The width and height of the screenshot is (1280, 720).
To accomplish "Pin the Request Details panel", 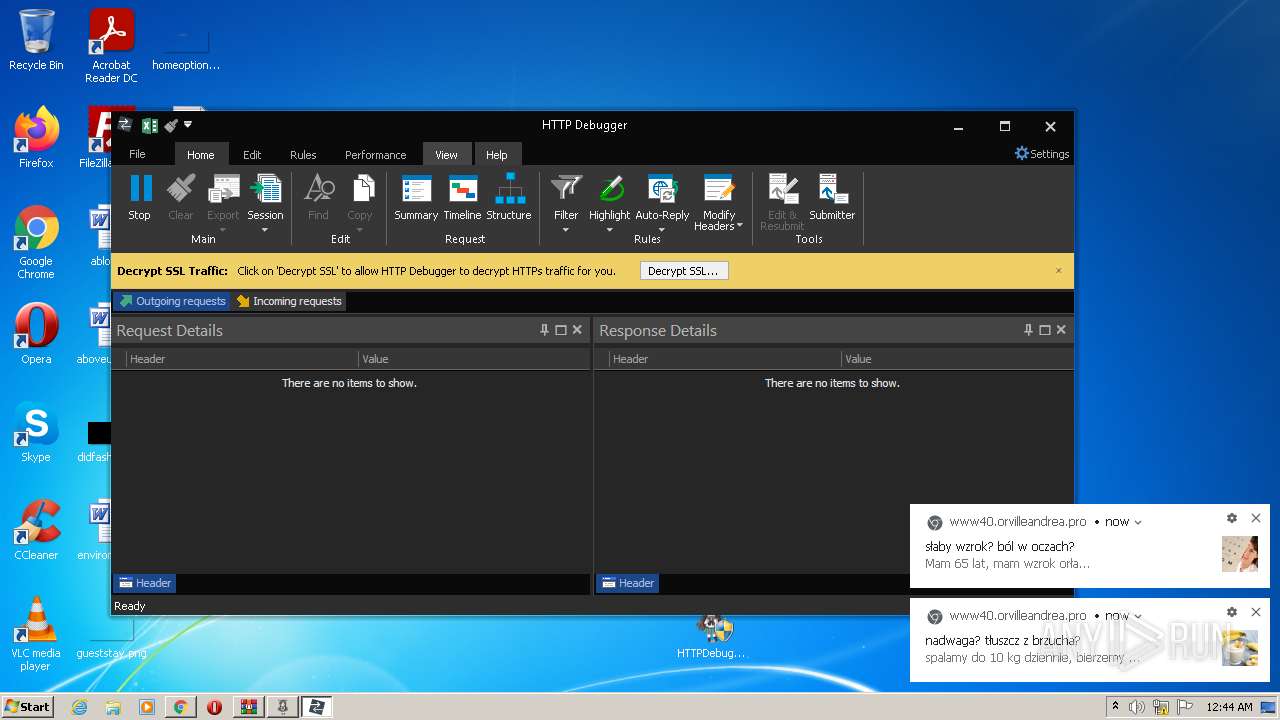I will pyautogui.click(x=545, y=330).
